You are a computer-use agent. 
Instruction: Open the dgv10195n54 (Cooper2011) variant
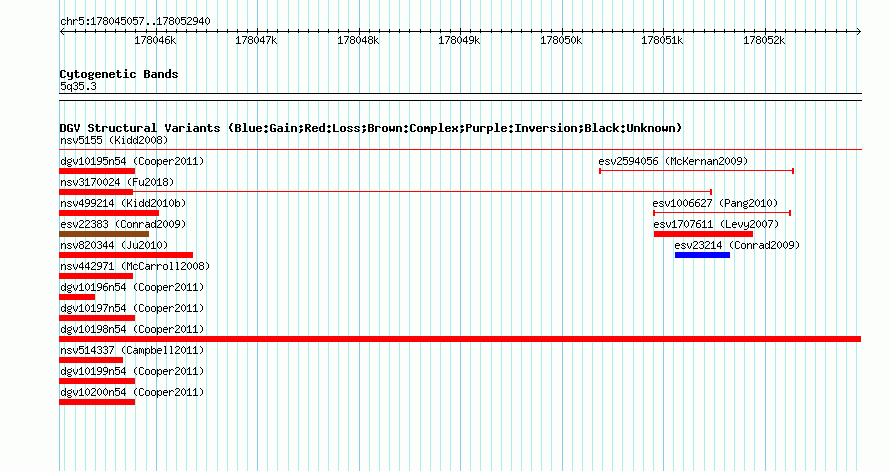pos(132,161)
